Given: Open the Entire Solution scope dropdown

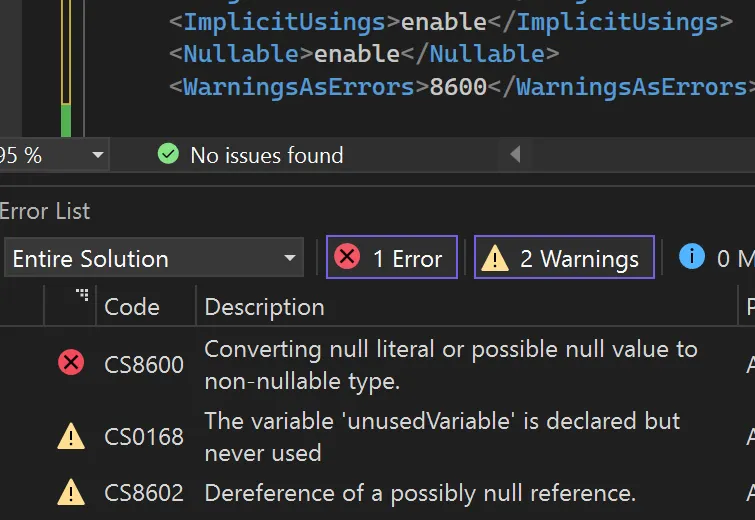Looking at the screenshot, I should click(154, 258).
